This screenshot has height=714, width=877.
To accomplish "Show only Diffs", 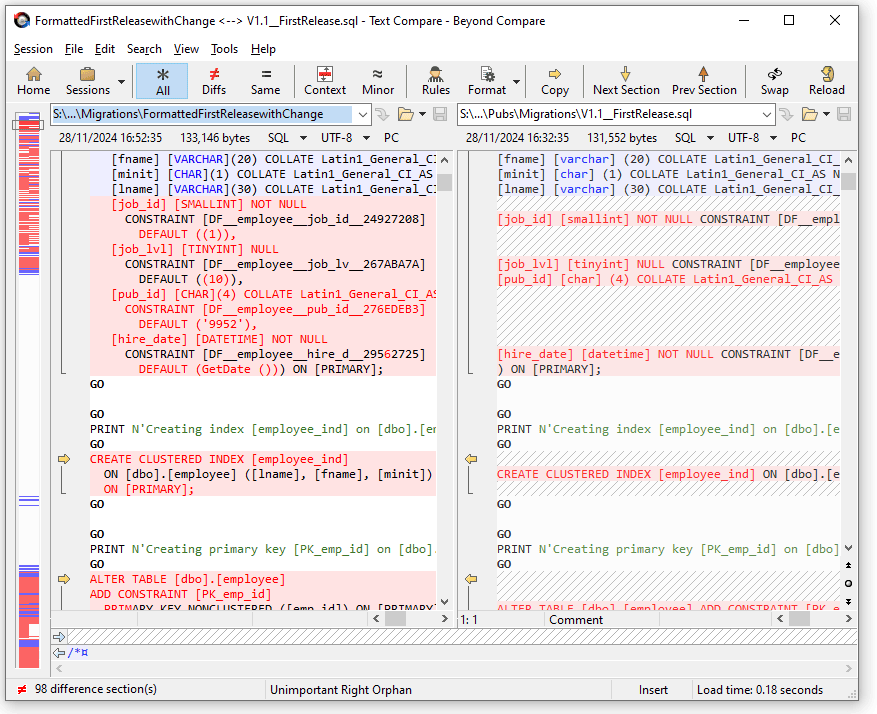I will pyautogui.click(x=214, y=82).
